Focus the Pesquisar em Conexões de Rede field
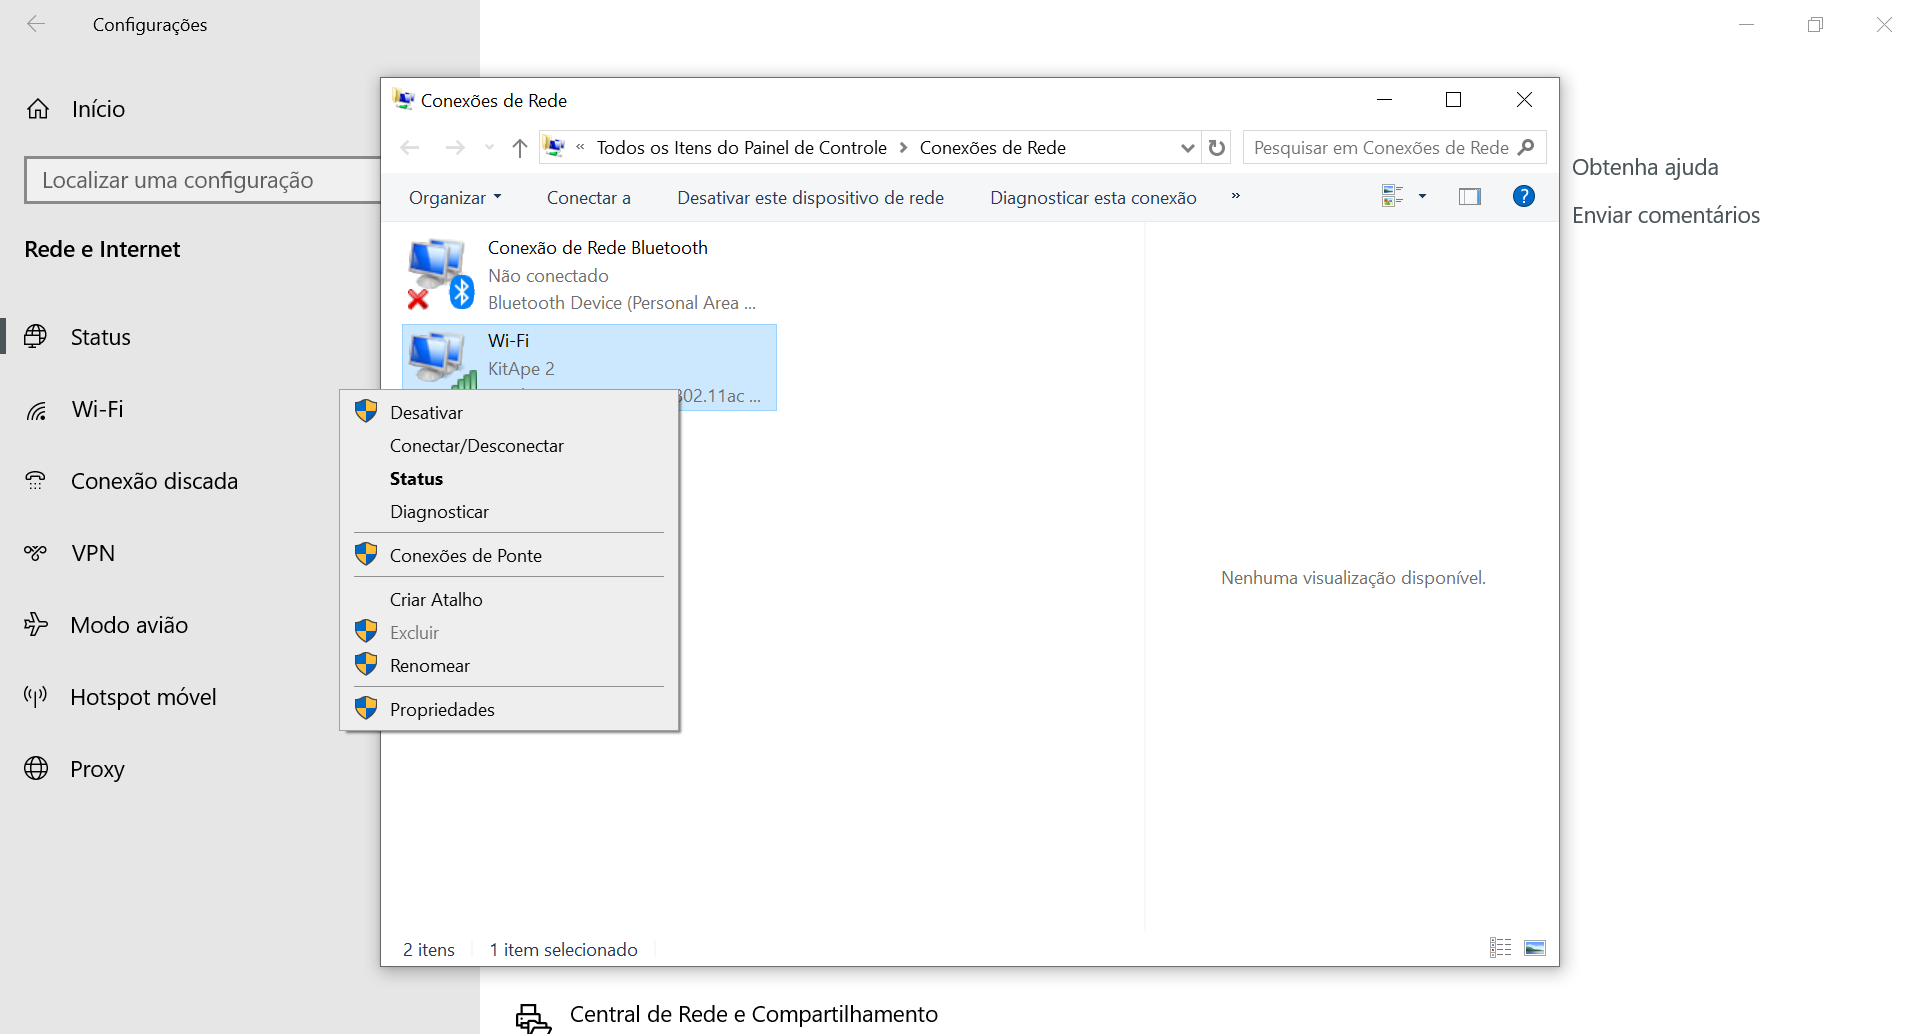The image size is (1920, 1034). (x=1395, y=148)
